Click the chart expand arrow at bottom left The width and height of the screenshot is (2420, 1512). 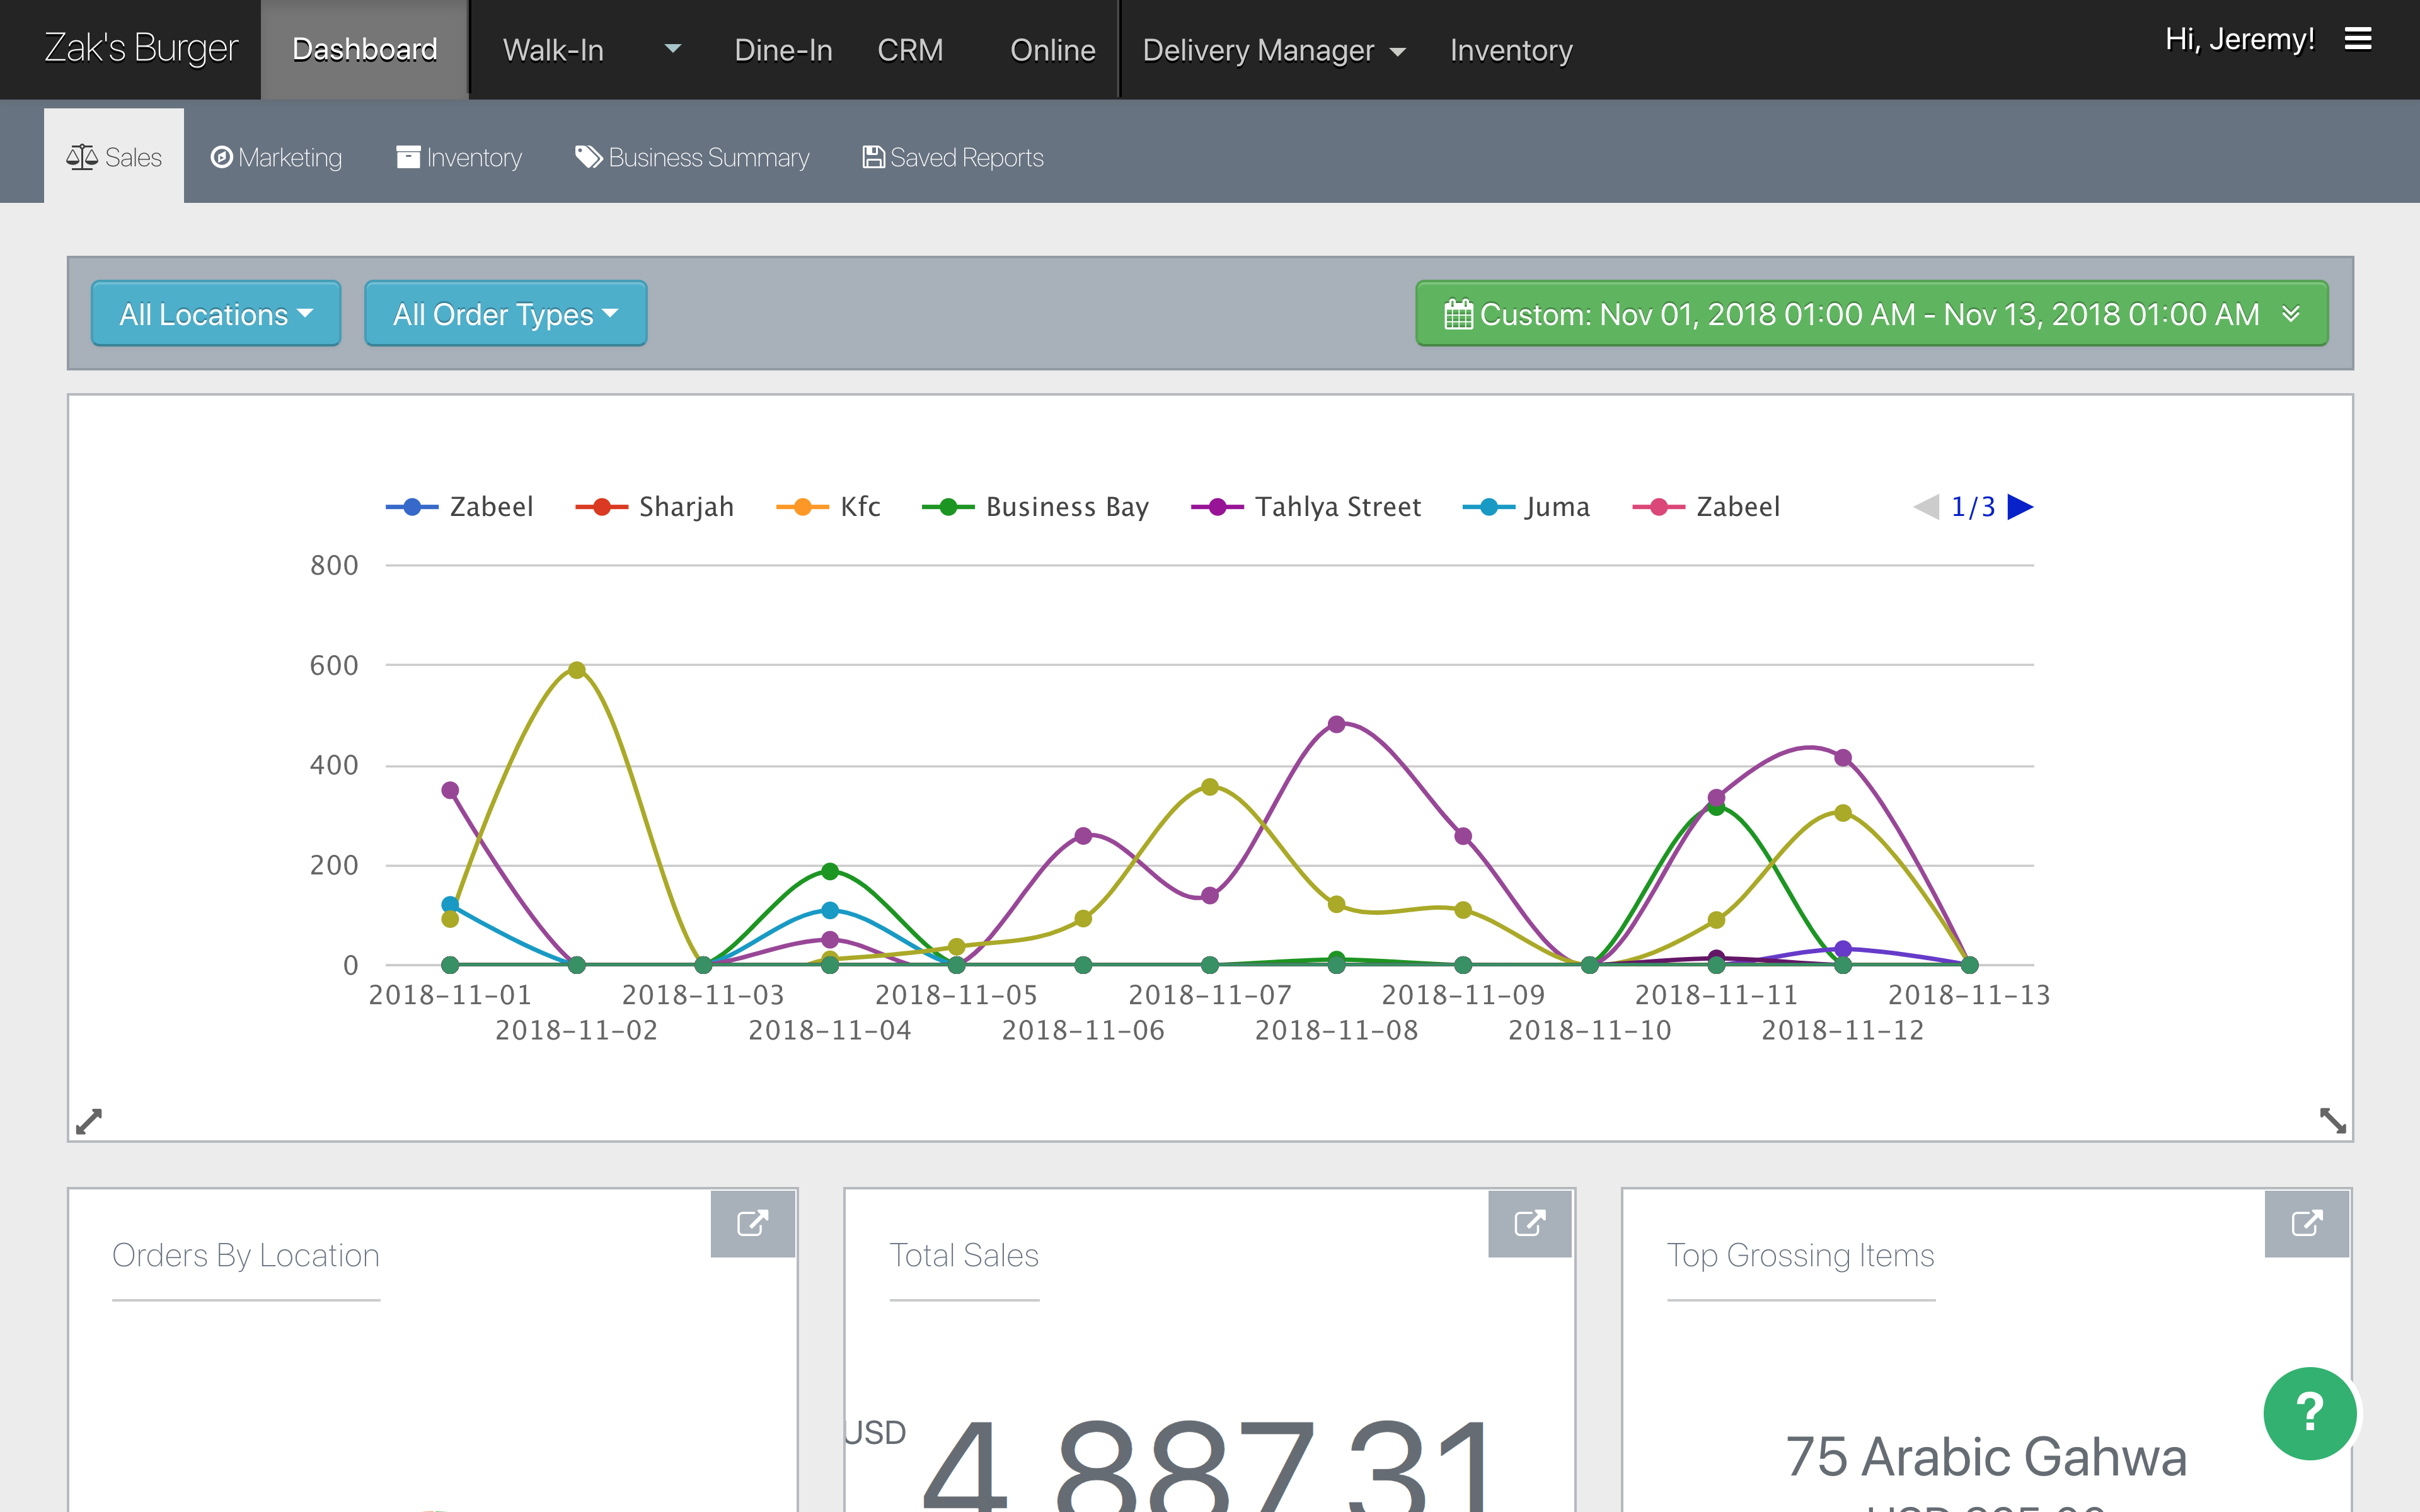coord(89,1121)
